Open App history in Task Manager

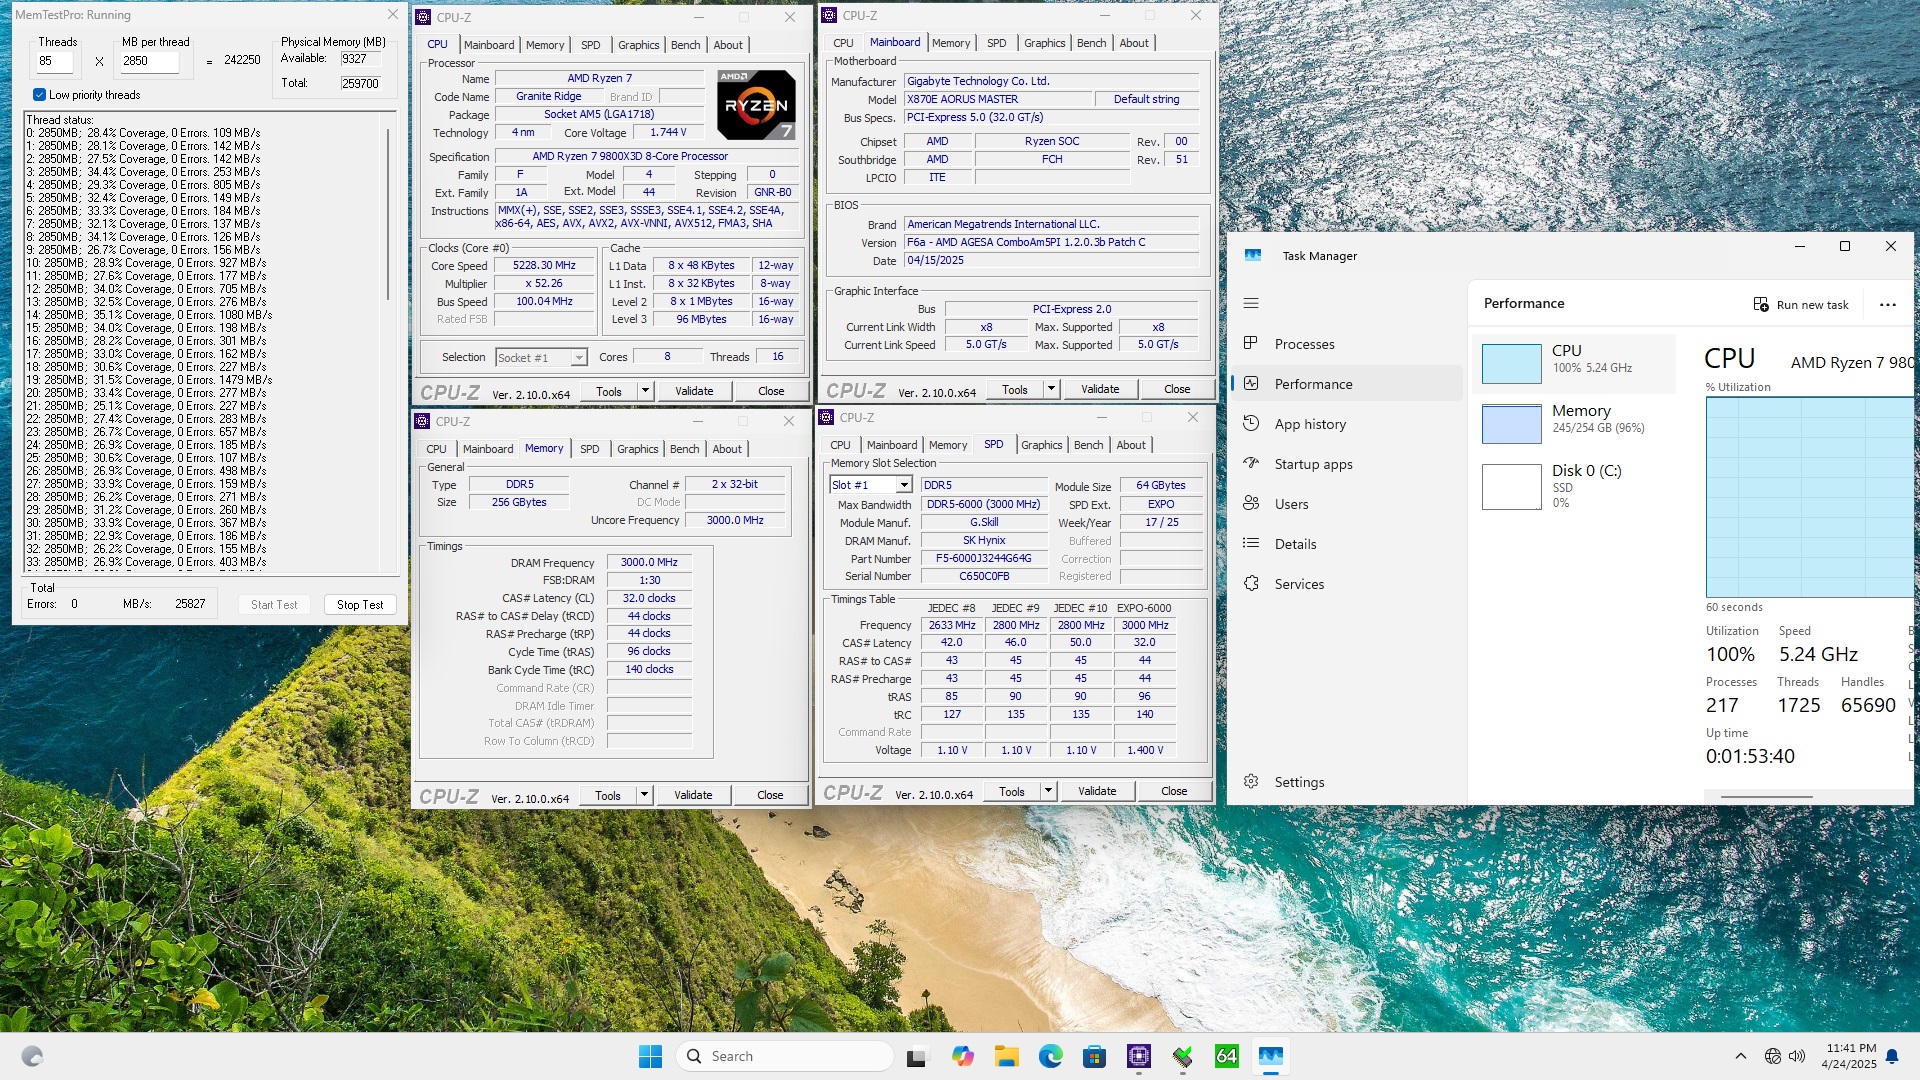point(1347,424)
